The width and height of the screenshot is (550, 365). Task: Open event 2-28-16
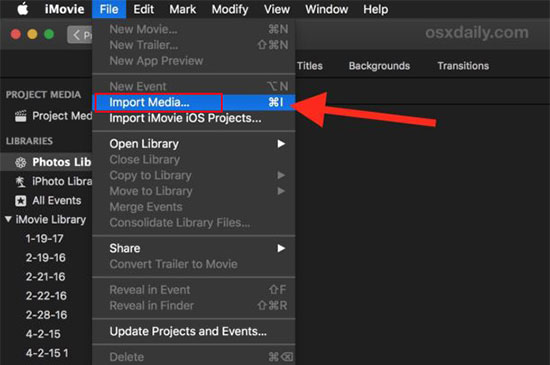point(46,315)
